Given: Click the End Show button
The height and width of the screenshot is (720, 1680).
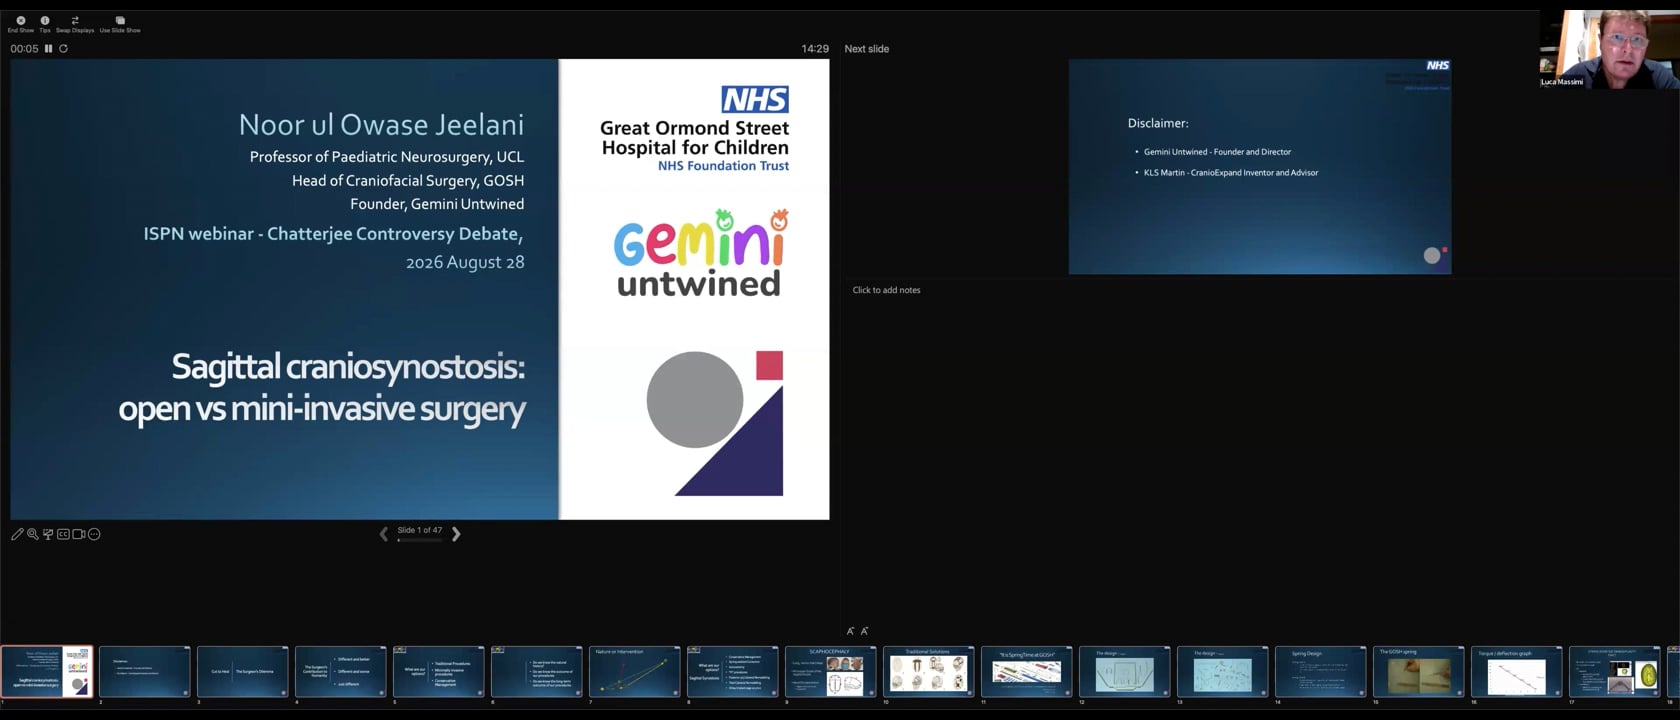Looking at the screenshot, I should [x=20, y=24].
